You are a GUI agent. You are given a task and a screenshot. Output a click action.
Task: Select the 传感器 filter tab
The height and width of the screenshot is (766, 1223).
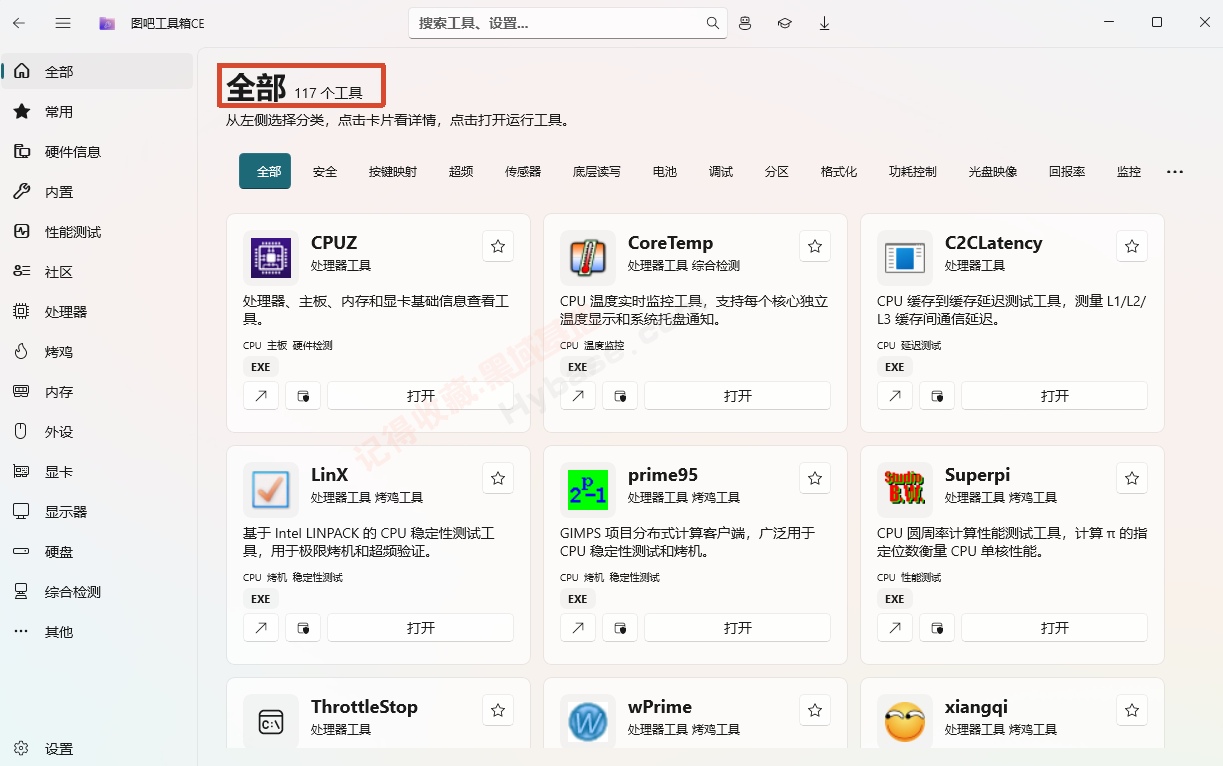[x=523, y=171]
